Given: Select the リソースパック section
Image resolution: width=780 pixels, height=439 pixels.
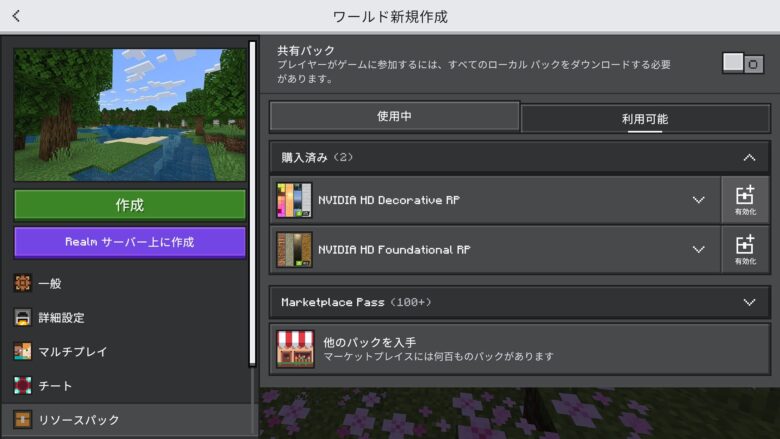Looking at the screenshot, I should point(128,420).
